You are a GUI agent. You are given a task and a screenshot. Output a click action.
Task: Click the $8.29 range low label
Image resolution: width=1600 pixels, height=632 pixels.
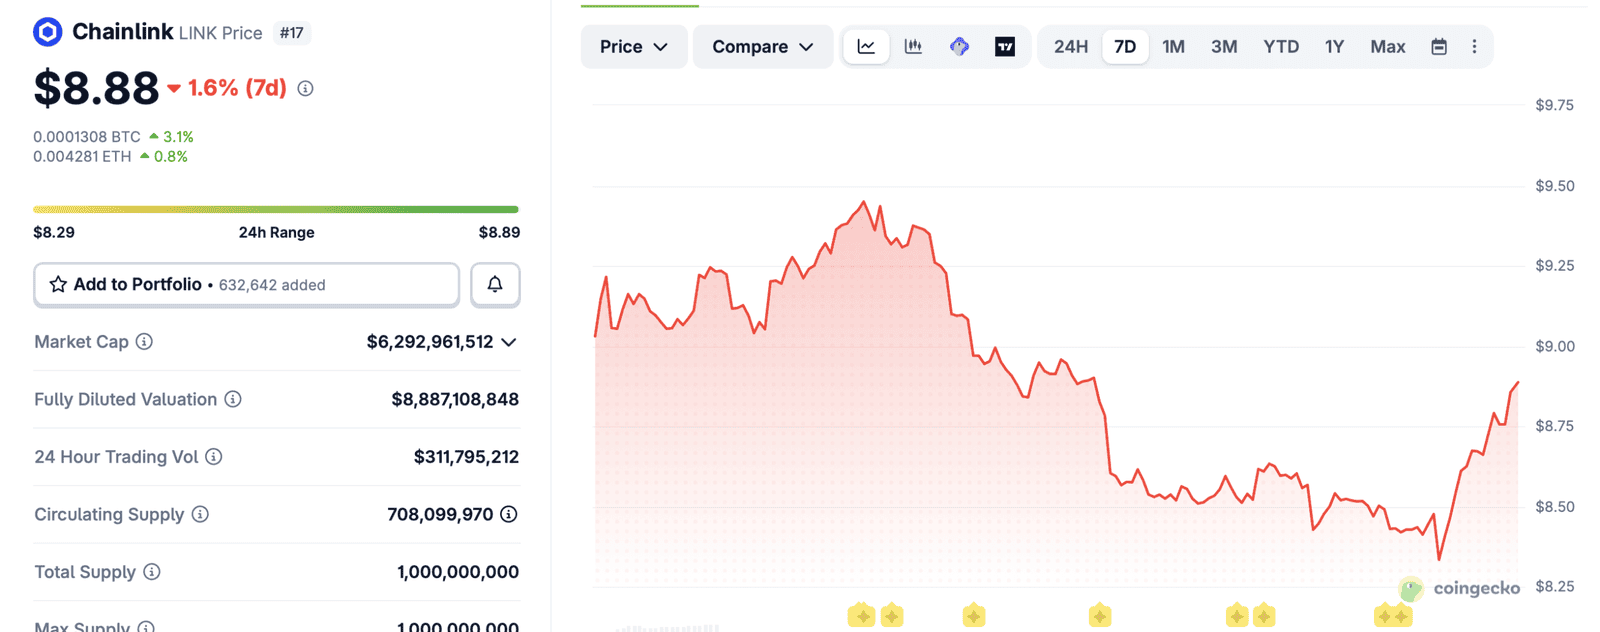coord(54,232)
